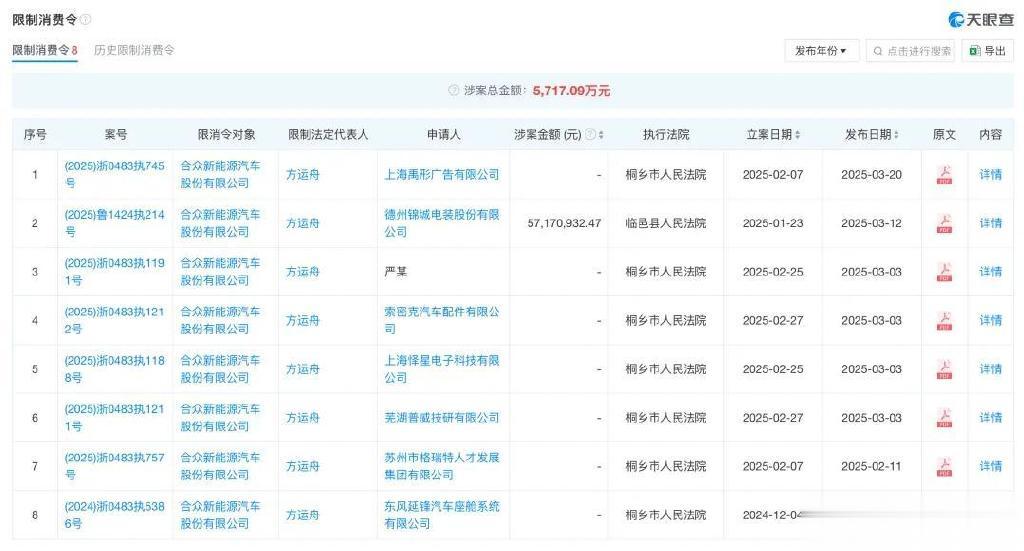Open 详情 for 苏州市格瑞特 row
Image resolution: width=1024 pixels, height=551 pixels.
coord(990,466)
